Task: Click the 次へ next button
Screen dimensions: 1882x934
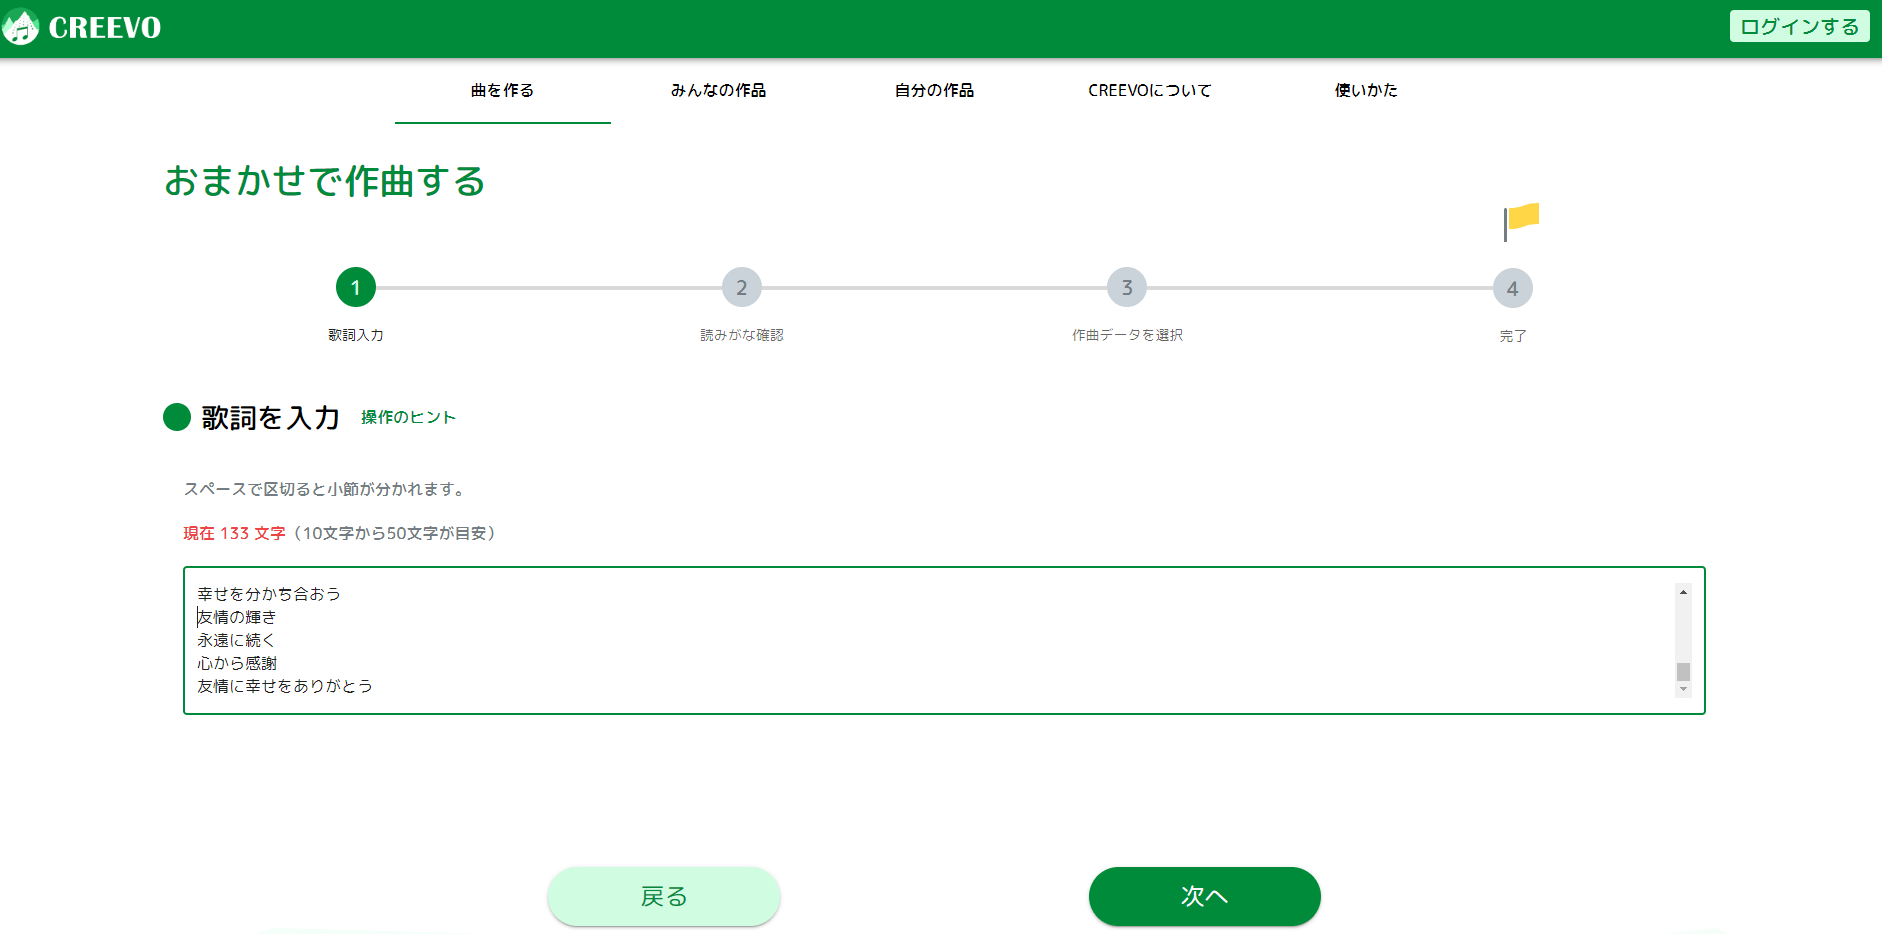Action: coord(1205,896)
